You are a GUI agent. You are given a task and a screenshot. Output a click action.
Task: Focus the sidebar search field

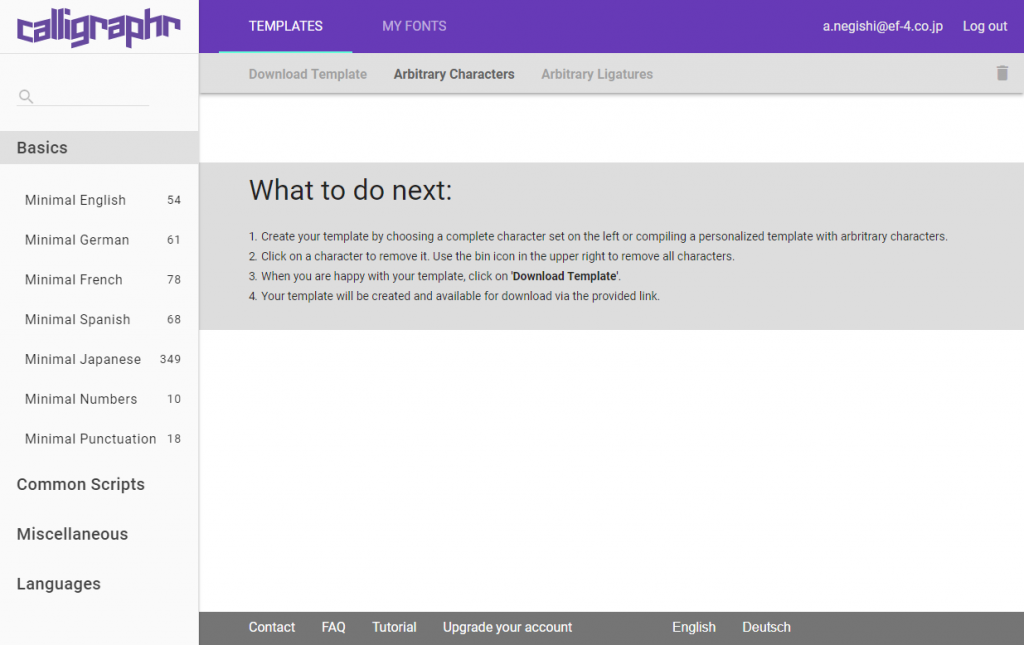[92, 96]
